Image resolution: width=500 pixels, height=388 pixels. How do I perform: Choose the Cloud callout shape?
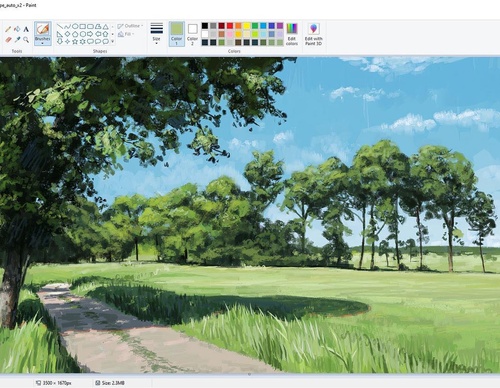coord(105,41)
